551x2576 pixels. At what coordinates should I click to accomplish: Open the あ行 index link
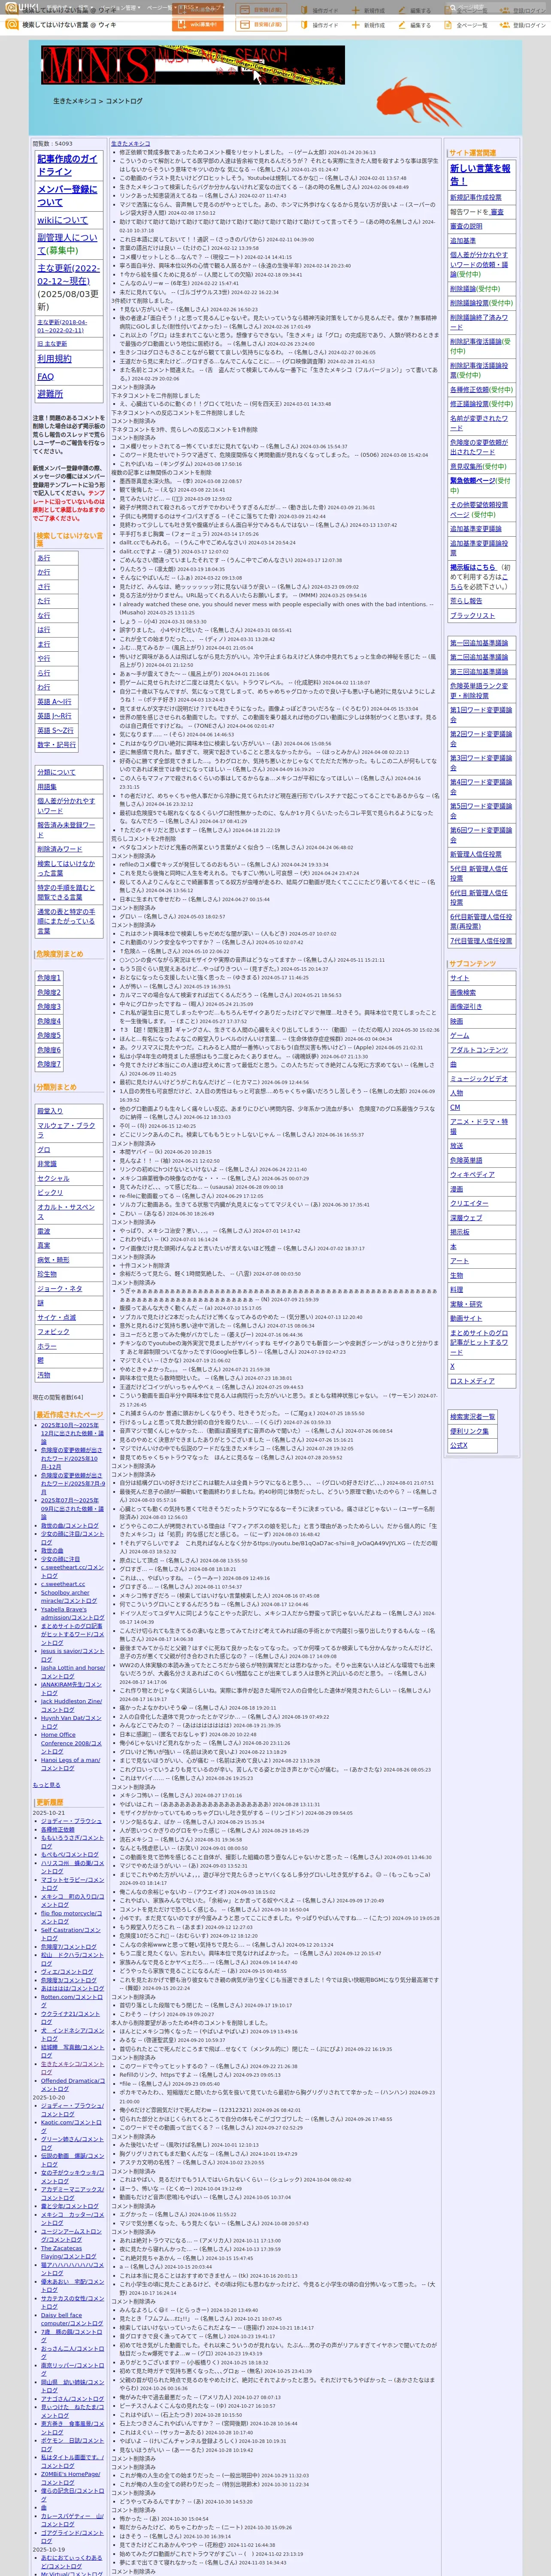[x=44, y=558]
